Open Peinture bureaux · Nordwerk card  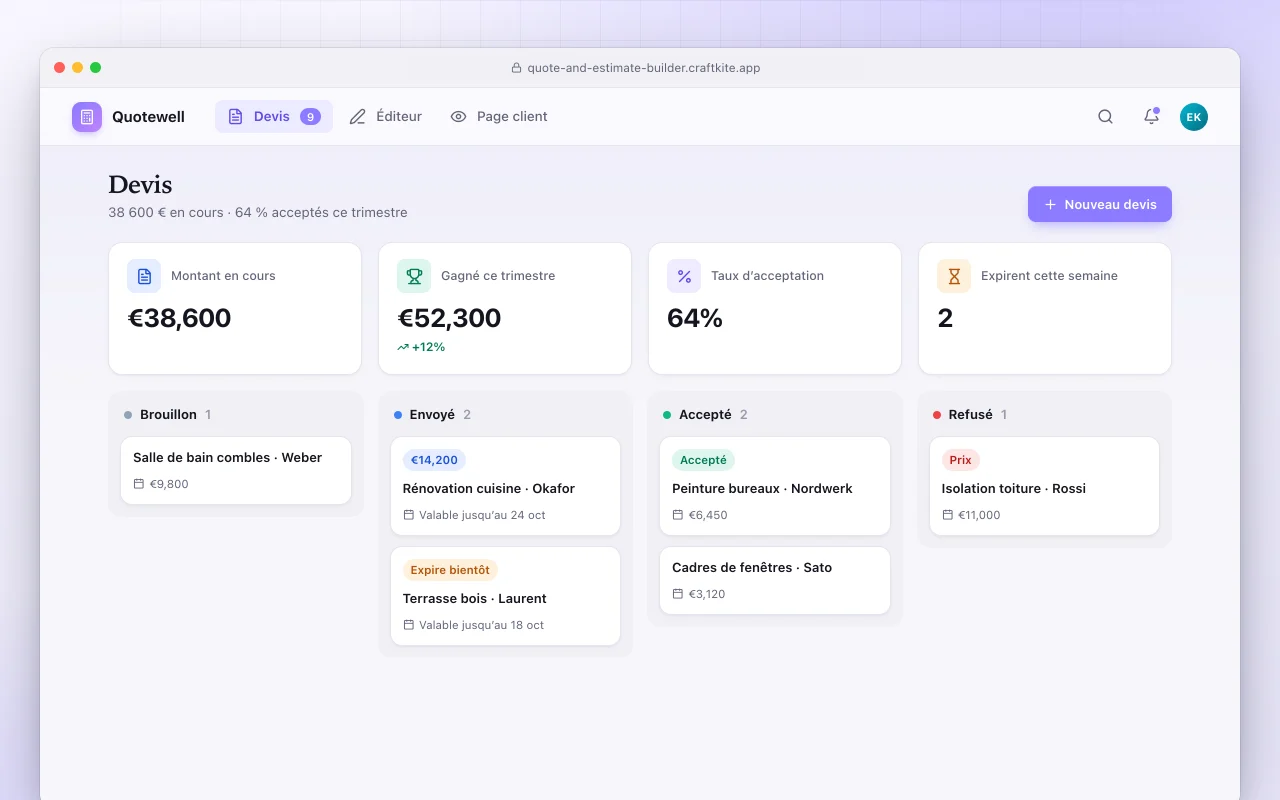click(x=775, y=486)
